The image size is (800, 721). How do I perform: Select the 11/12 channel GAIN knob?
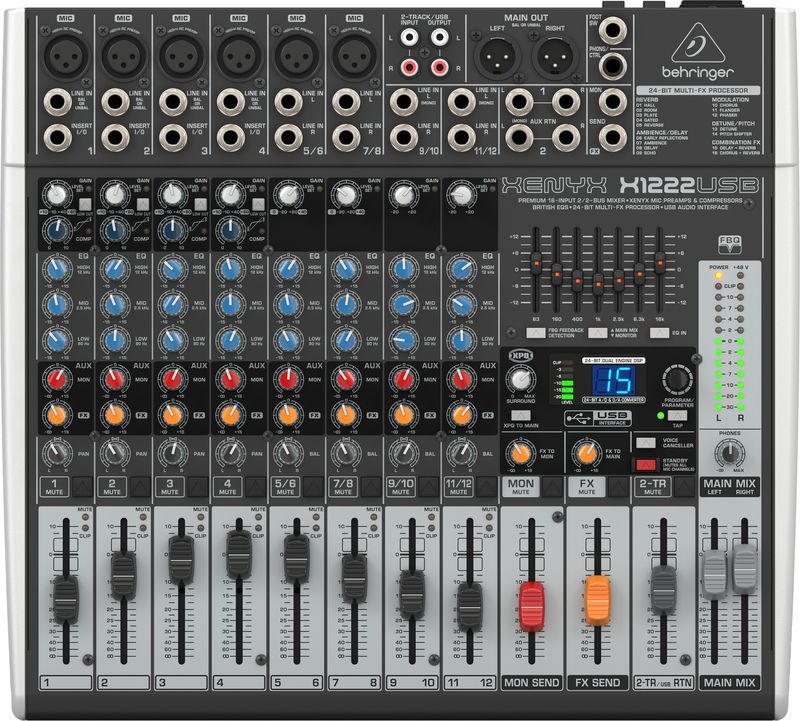tap(462, 194)
